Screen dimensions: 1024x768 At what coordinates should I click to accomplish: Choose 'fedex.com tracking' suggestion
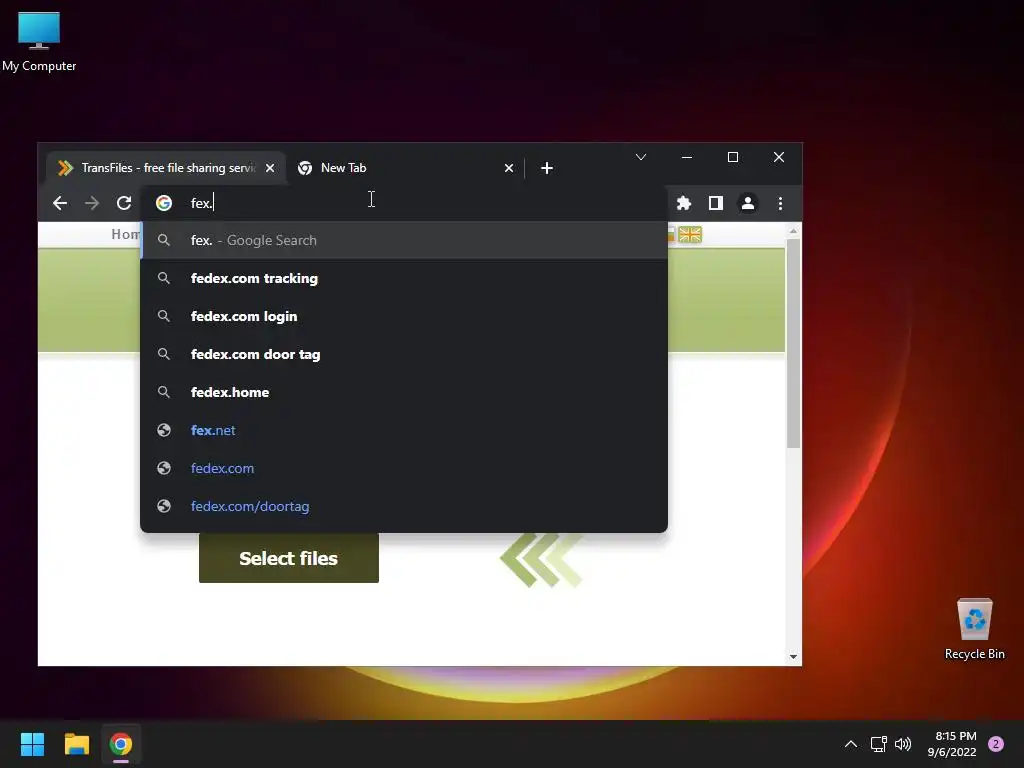tap(404, 278)
